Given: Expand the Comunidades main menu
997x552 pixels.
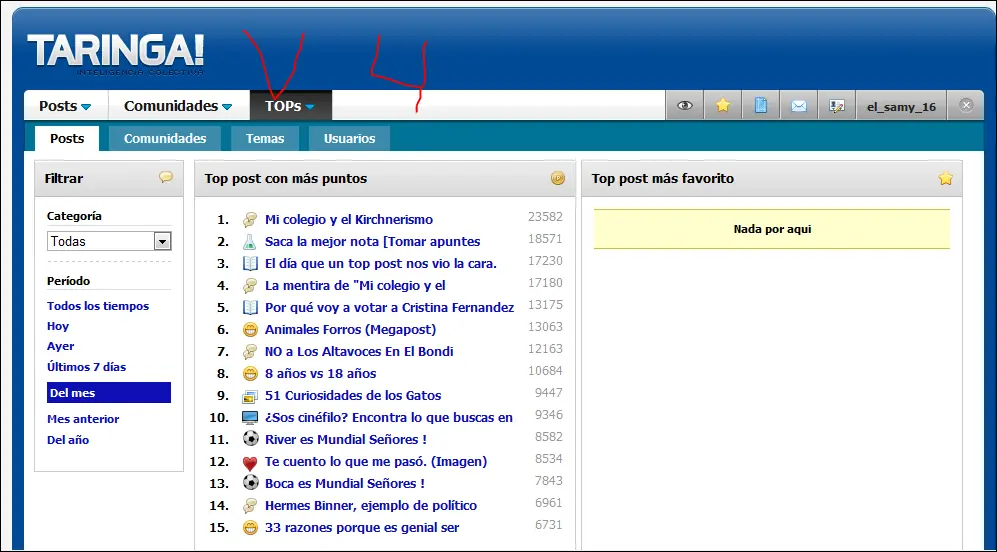Looking at the screenshot, I should click(178, 106).
